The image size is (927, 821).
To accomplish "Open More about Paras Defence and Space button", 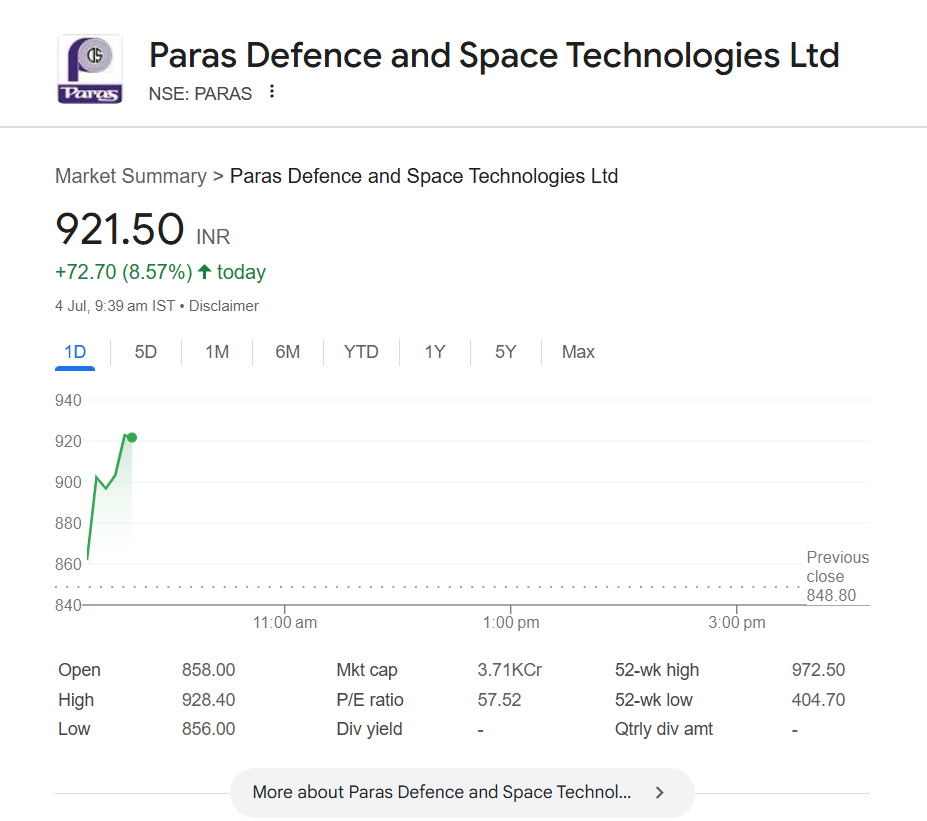I will click(442, 792).
